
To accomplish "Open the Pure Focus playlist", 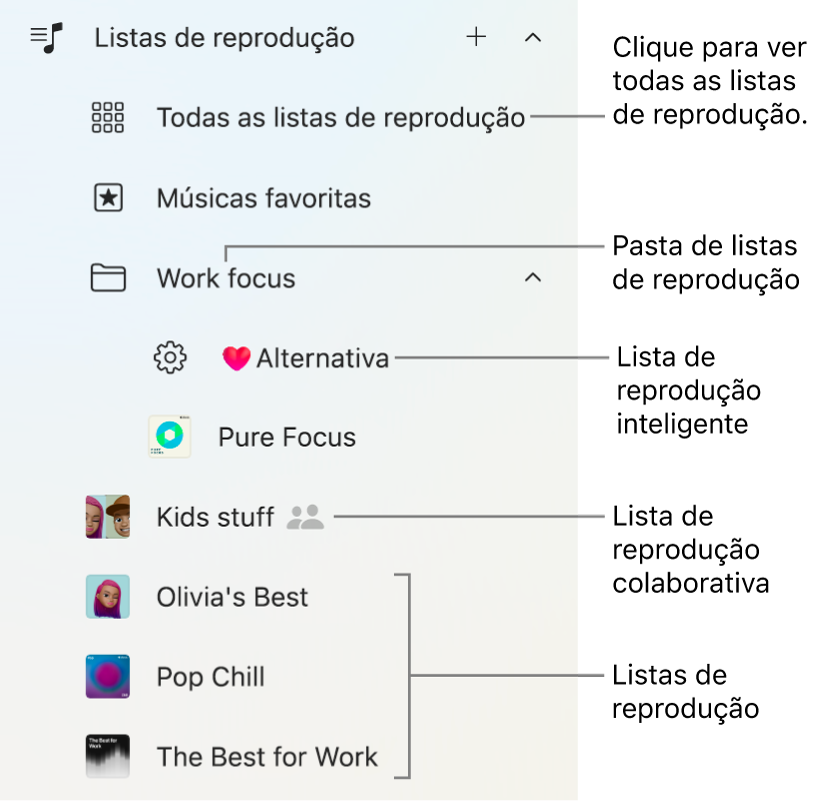I will coord(286,436).
